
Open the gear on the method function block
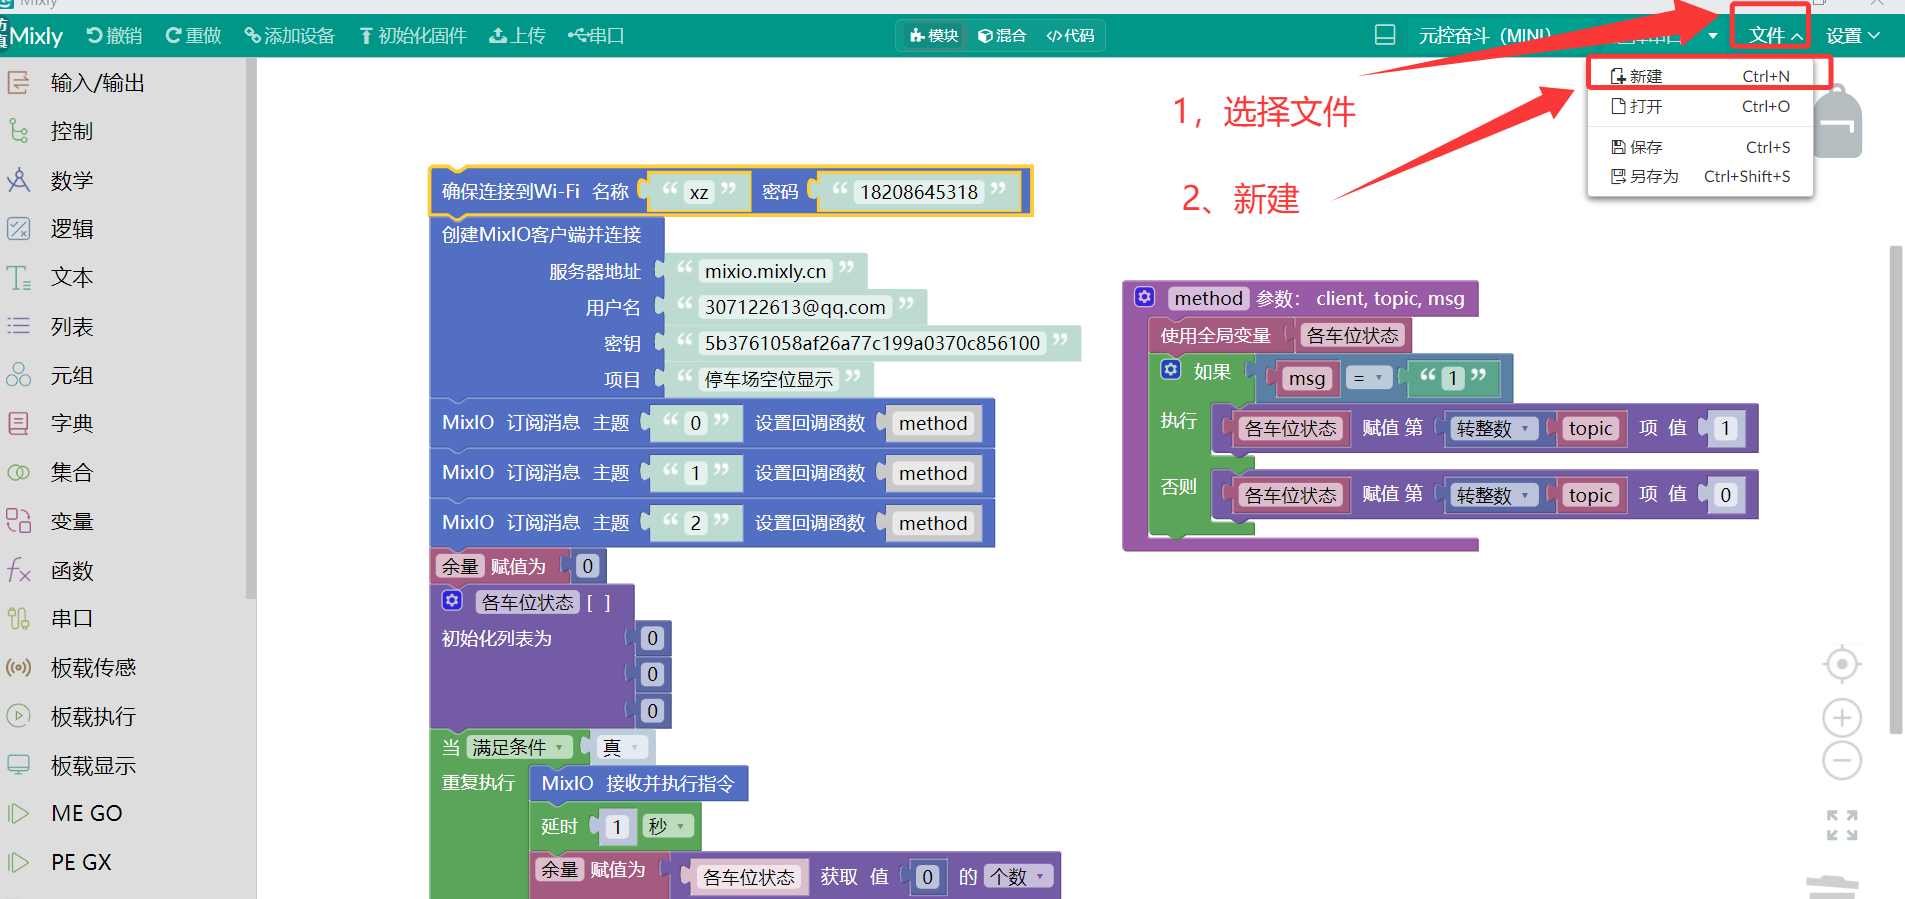[1145, 297]
